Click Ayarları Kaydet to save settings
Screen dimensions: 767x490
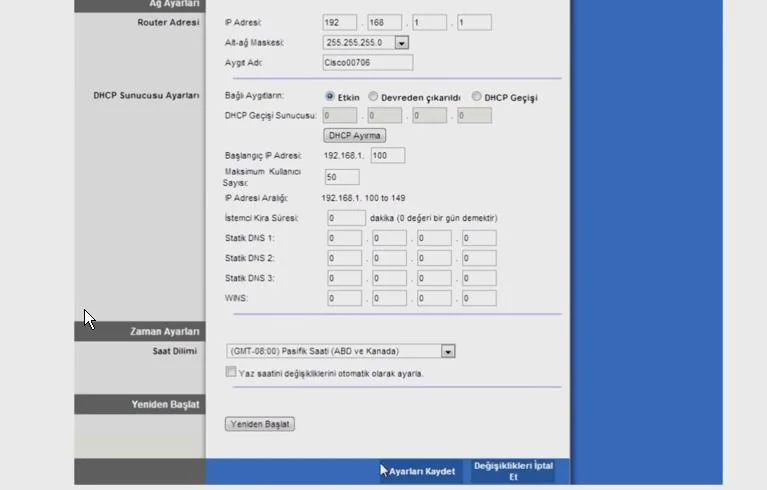(421, 471)
